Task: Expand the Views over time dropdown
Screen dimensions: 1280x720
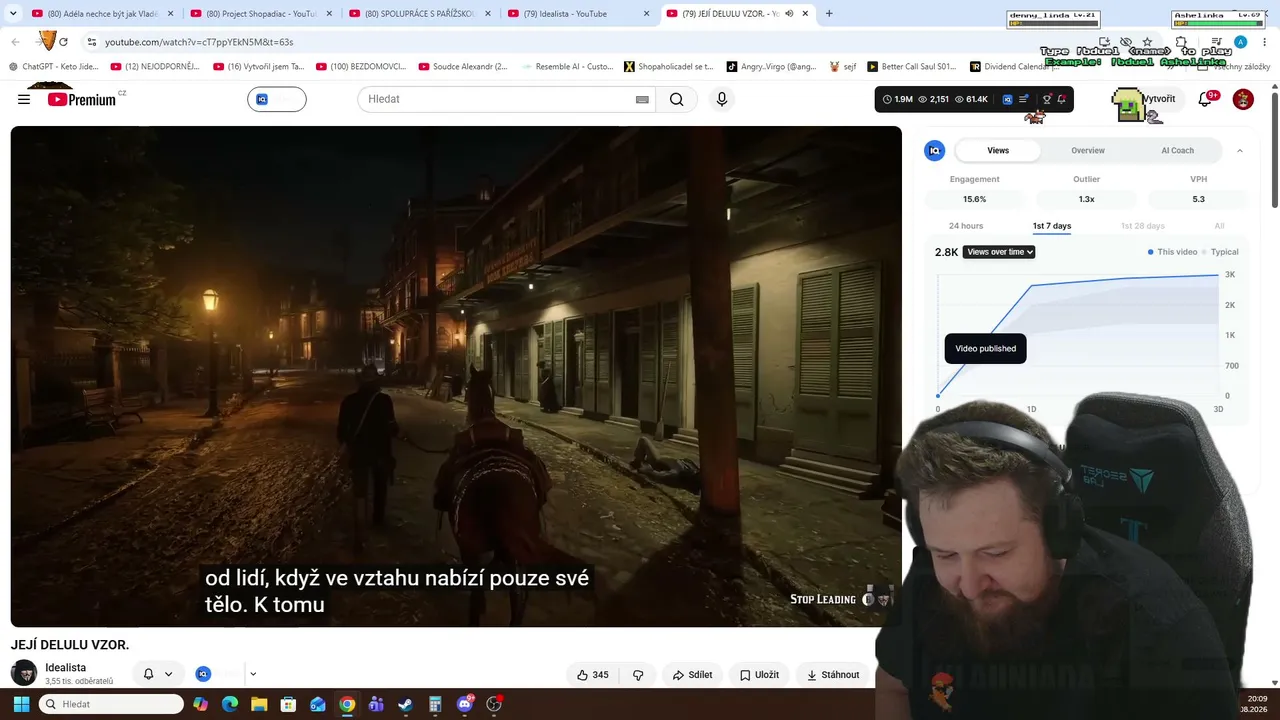Action: click(x=999, y=252)
